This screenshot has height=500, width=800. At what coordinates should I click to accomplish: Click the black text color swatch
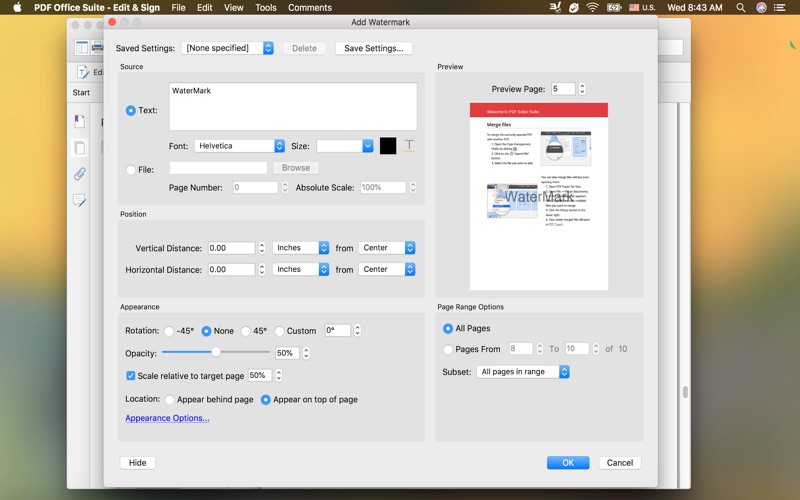[388, 146]
